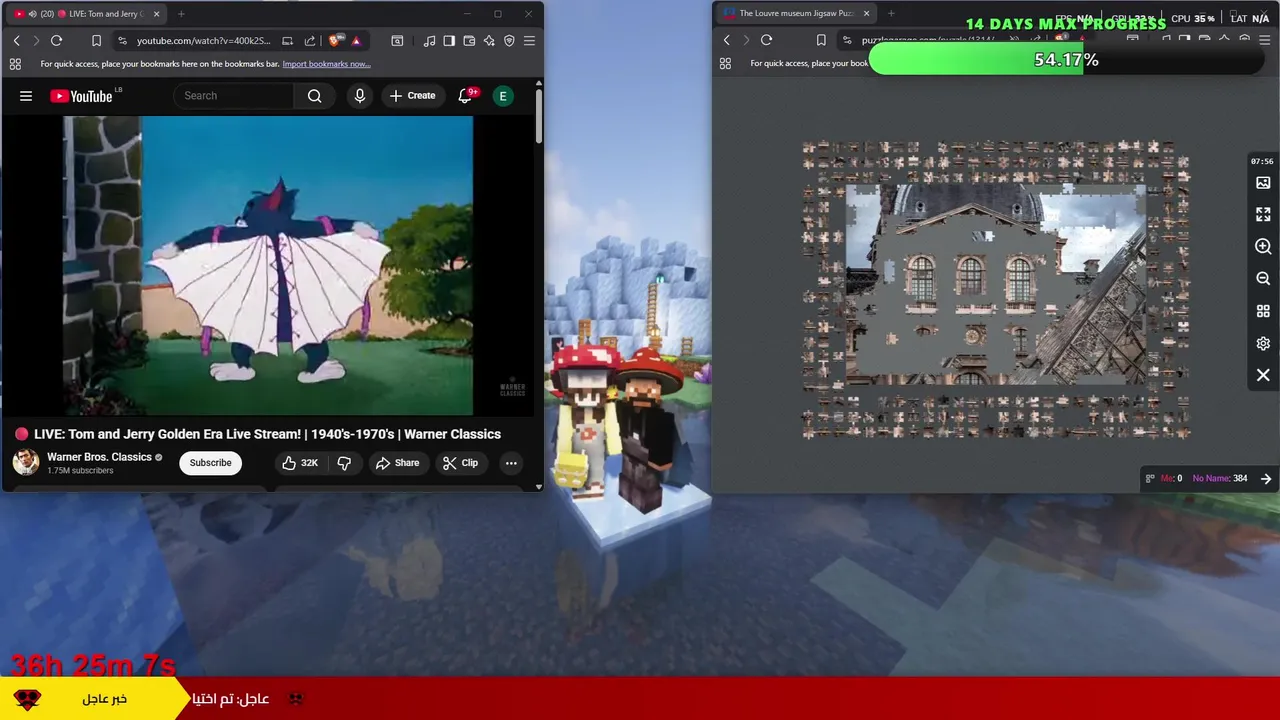The image size is (1280, 720).
Task: Open the apps grid in YouTube window bookmarks bar
Action: [15, 64]
